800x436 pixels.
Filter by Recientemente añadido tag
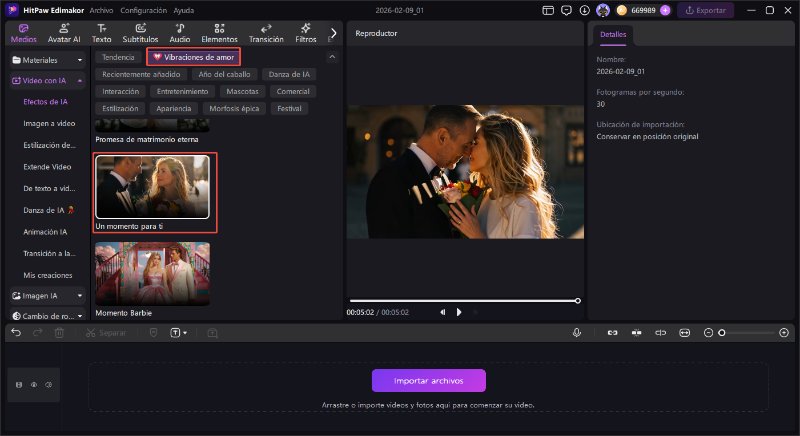[x=141, y=74]
